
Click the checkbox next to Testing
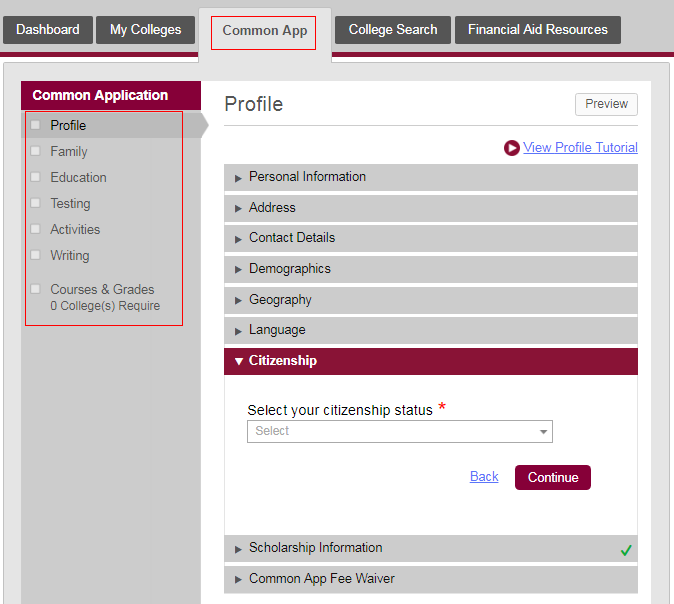(35, 203)
